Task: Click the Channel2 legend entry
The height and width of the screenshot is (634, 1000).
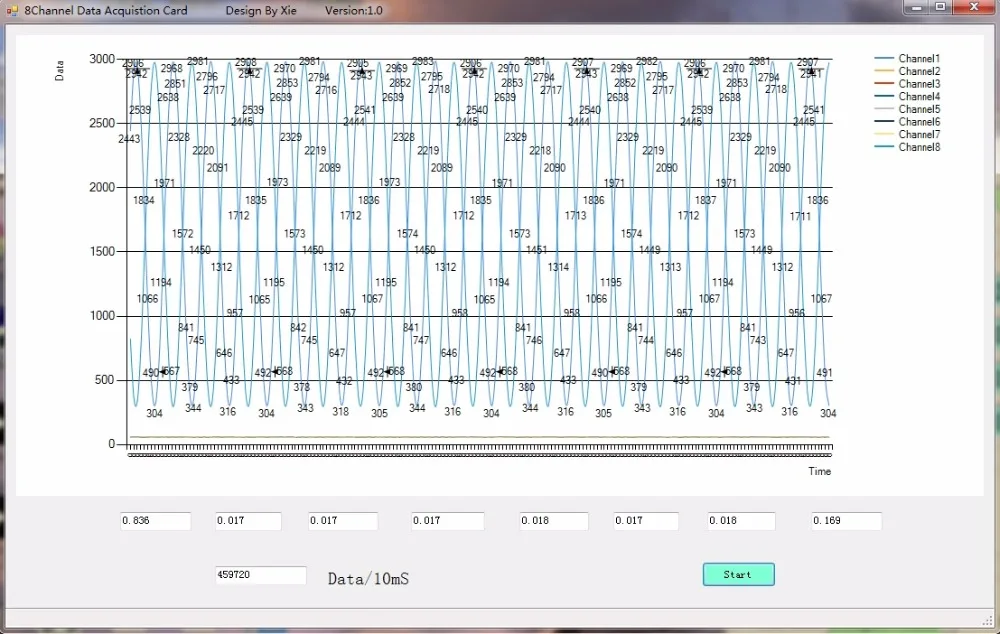Action: (x=907, y=71)
